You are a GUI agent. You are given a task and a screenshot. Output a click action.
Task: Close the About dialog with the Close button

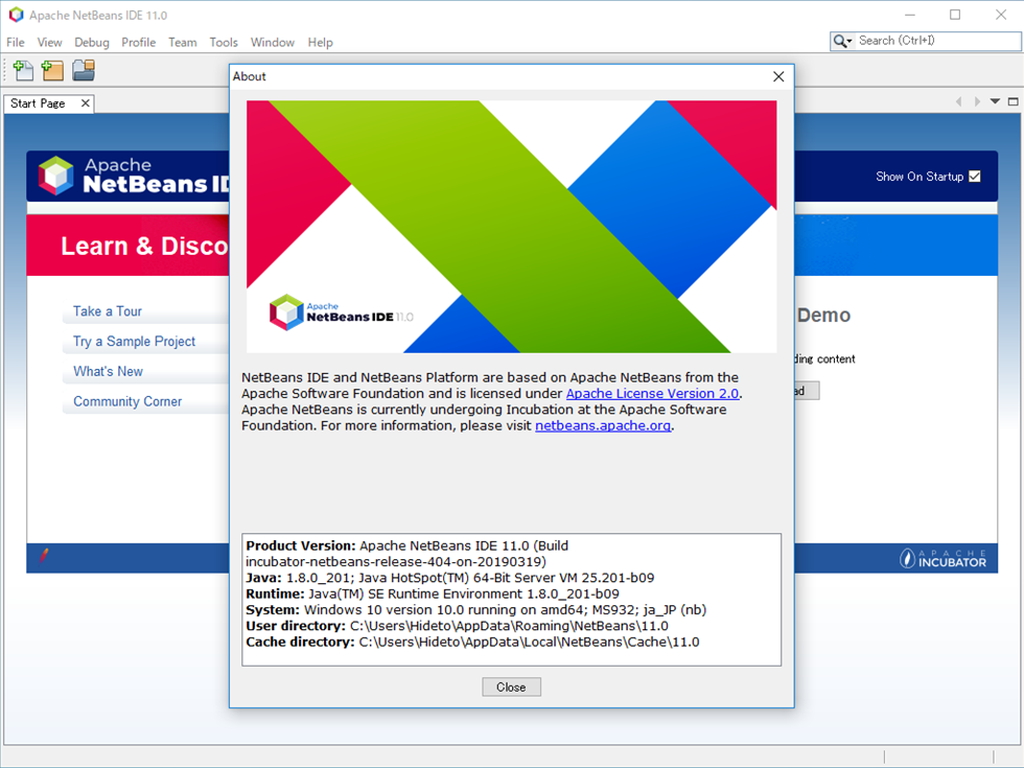[511, 687]
